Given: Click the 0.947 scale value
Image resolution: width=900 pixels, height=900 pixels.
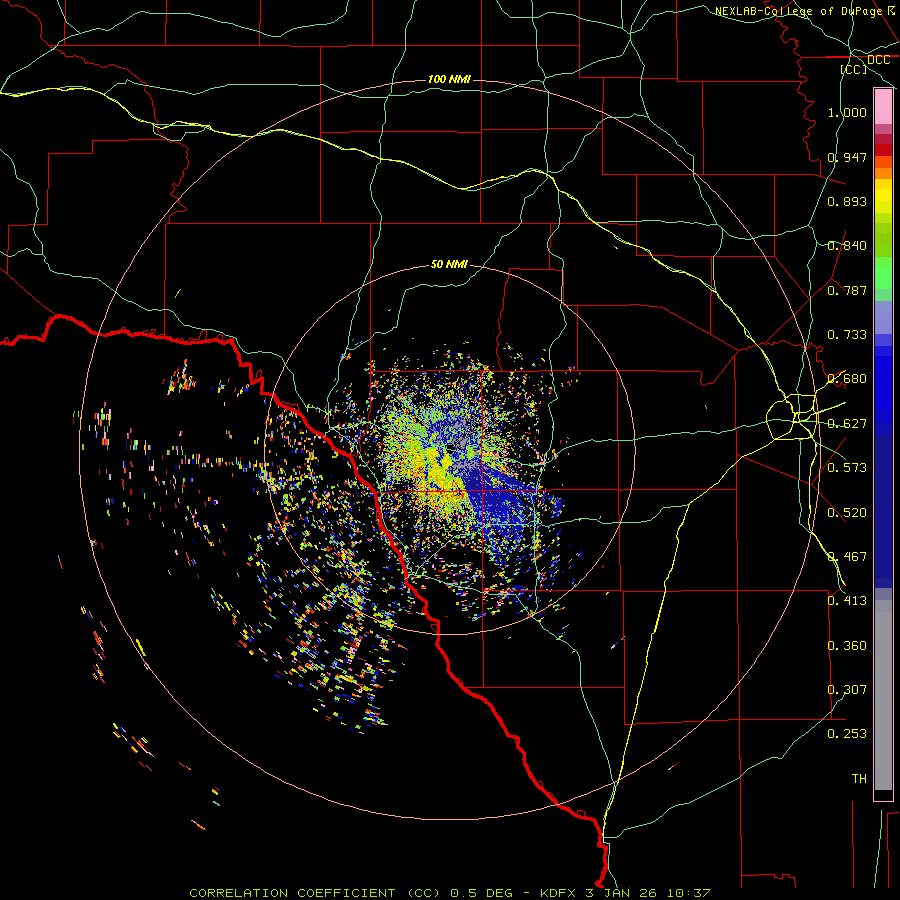Looking at the screenshot, I should coord(847,157).
